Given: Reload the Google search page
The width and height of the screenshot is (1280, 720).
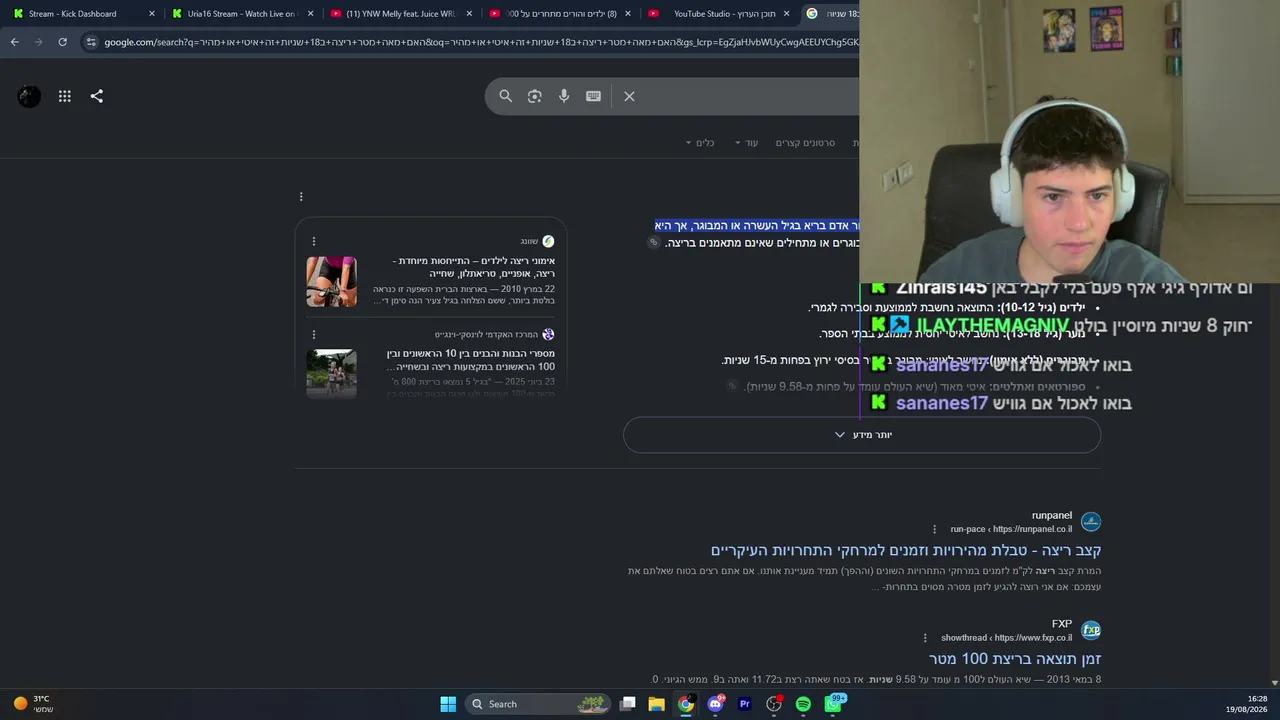Looking at the screenshot, I should click(x=62, y=42).
